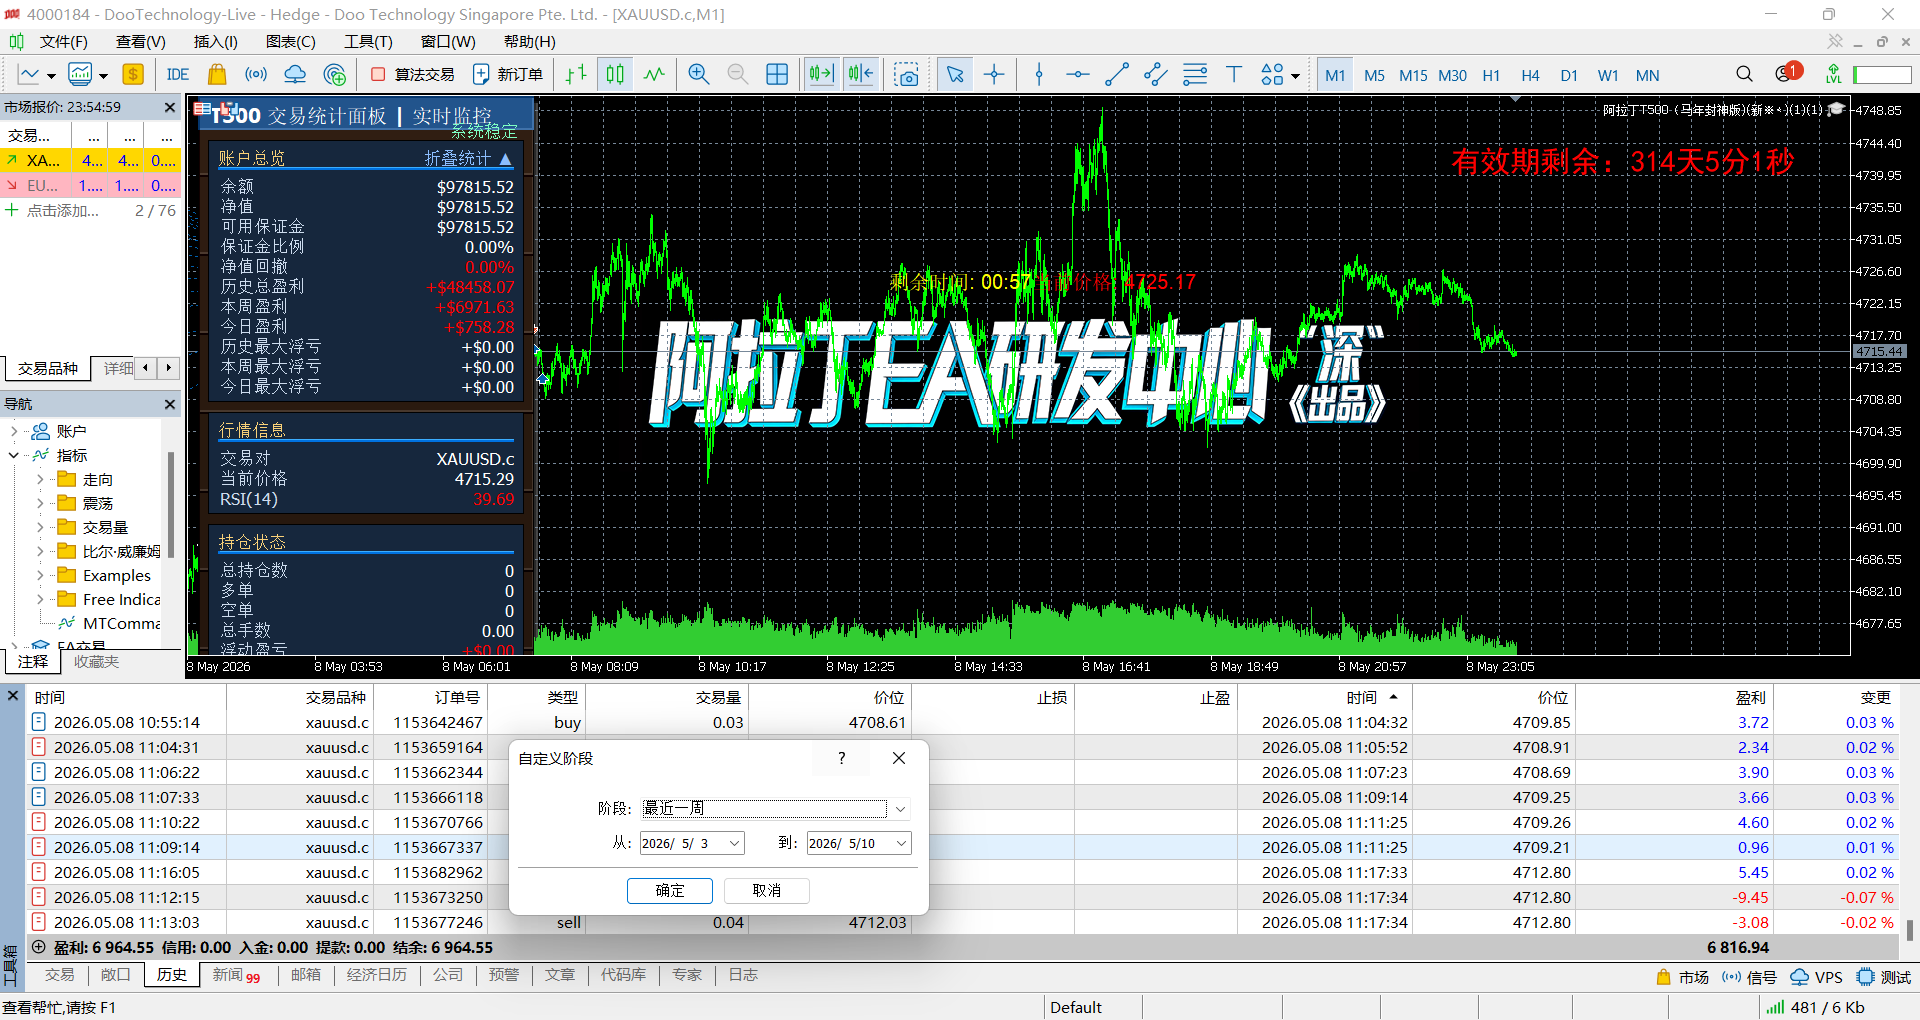
Task: Switch to D1 timeframe
Action: tap(1569, 76)
